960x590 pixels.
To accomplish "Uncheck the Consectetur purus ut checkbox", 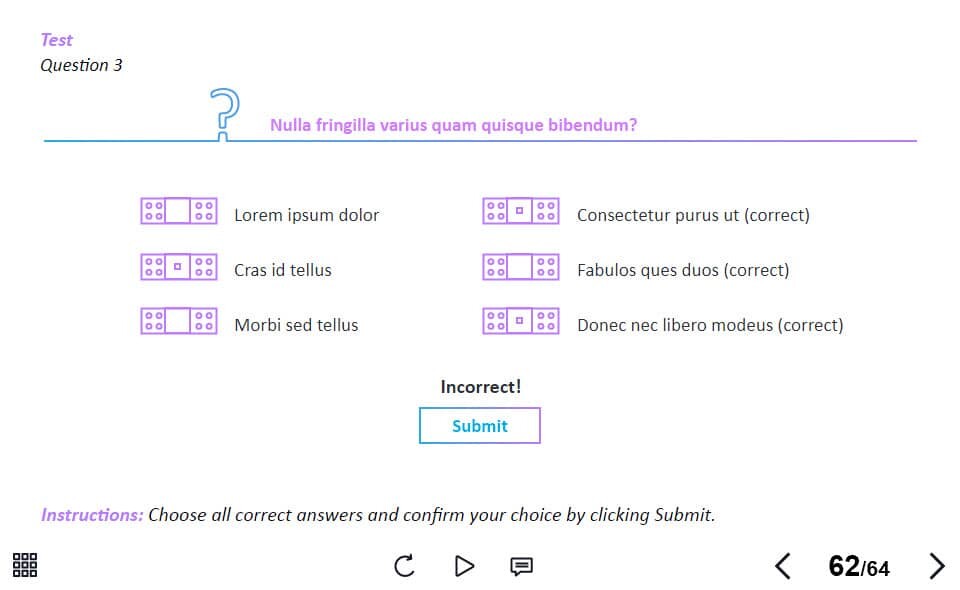I will click(x=520, y=211).
